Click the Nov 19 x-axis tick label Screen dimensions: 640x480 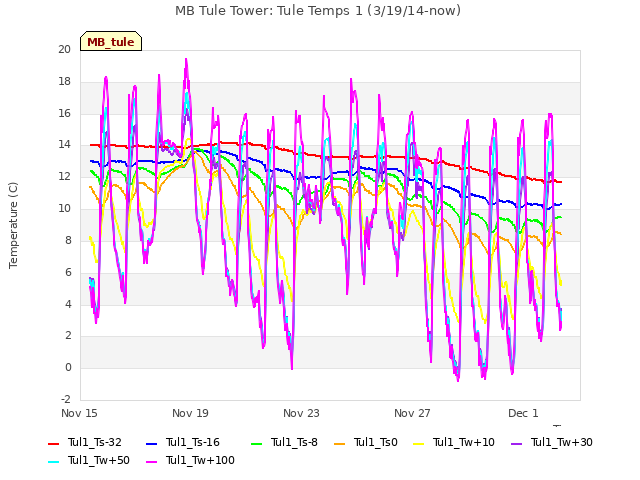pos(190,413)
